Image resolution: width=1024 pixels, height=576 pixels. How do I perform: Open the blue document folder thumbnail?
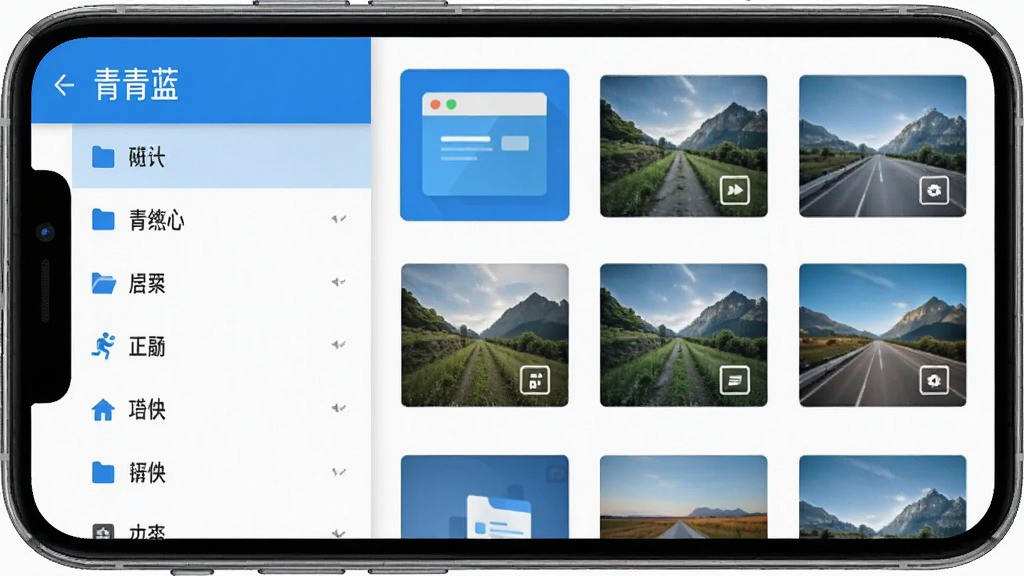coord(485,497)
